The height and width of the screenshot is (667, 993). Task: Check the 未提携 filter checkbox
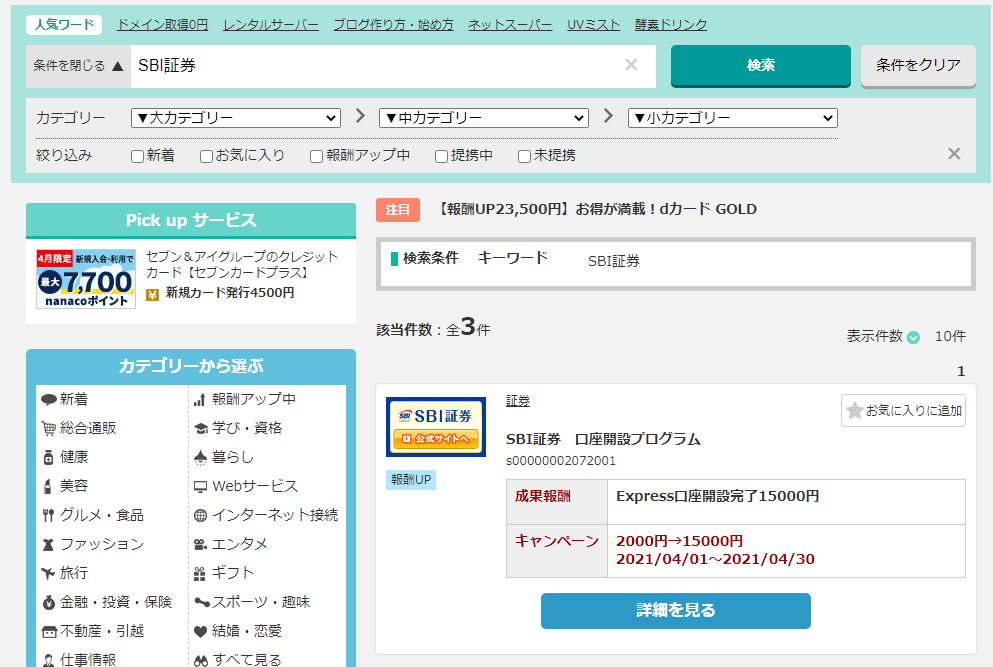coord(524,156)
